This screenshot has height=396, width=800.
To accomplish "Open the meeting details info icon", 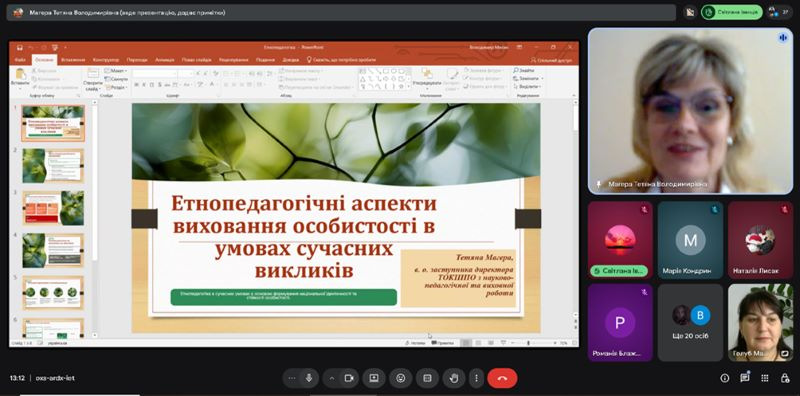I will [x=724, y=378].
